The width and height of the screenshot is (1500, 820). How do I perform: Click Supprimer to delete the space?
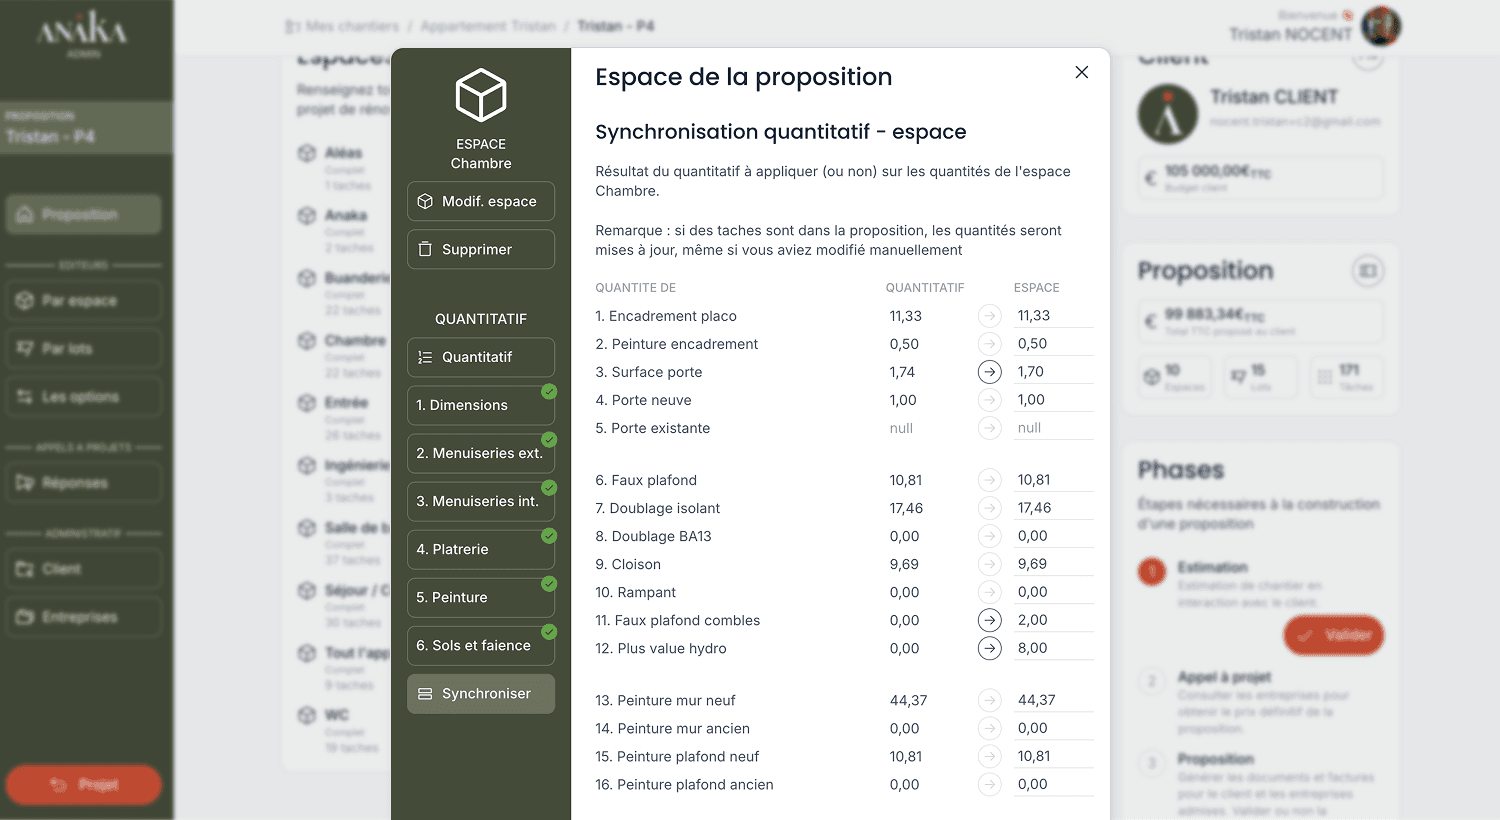tap(481, 249)
